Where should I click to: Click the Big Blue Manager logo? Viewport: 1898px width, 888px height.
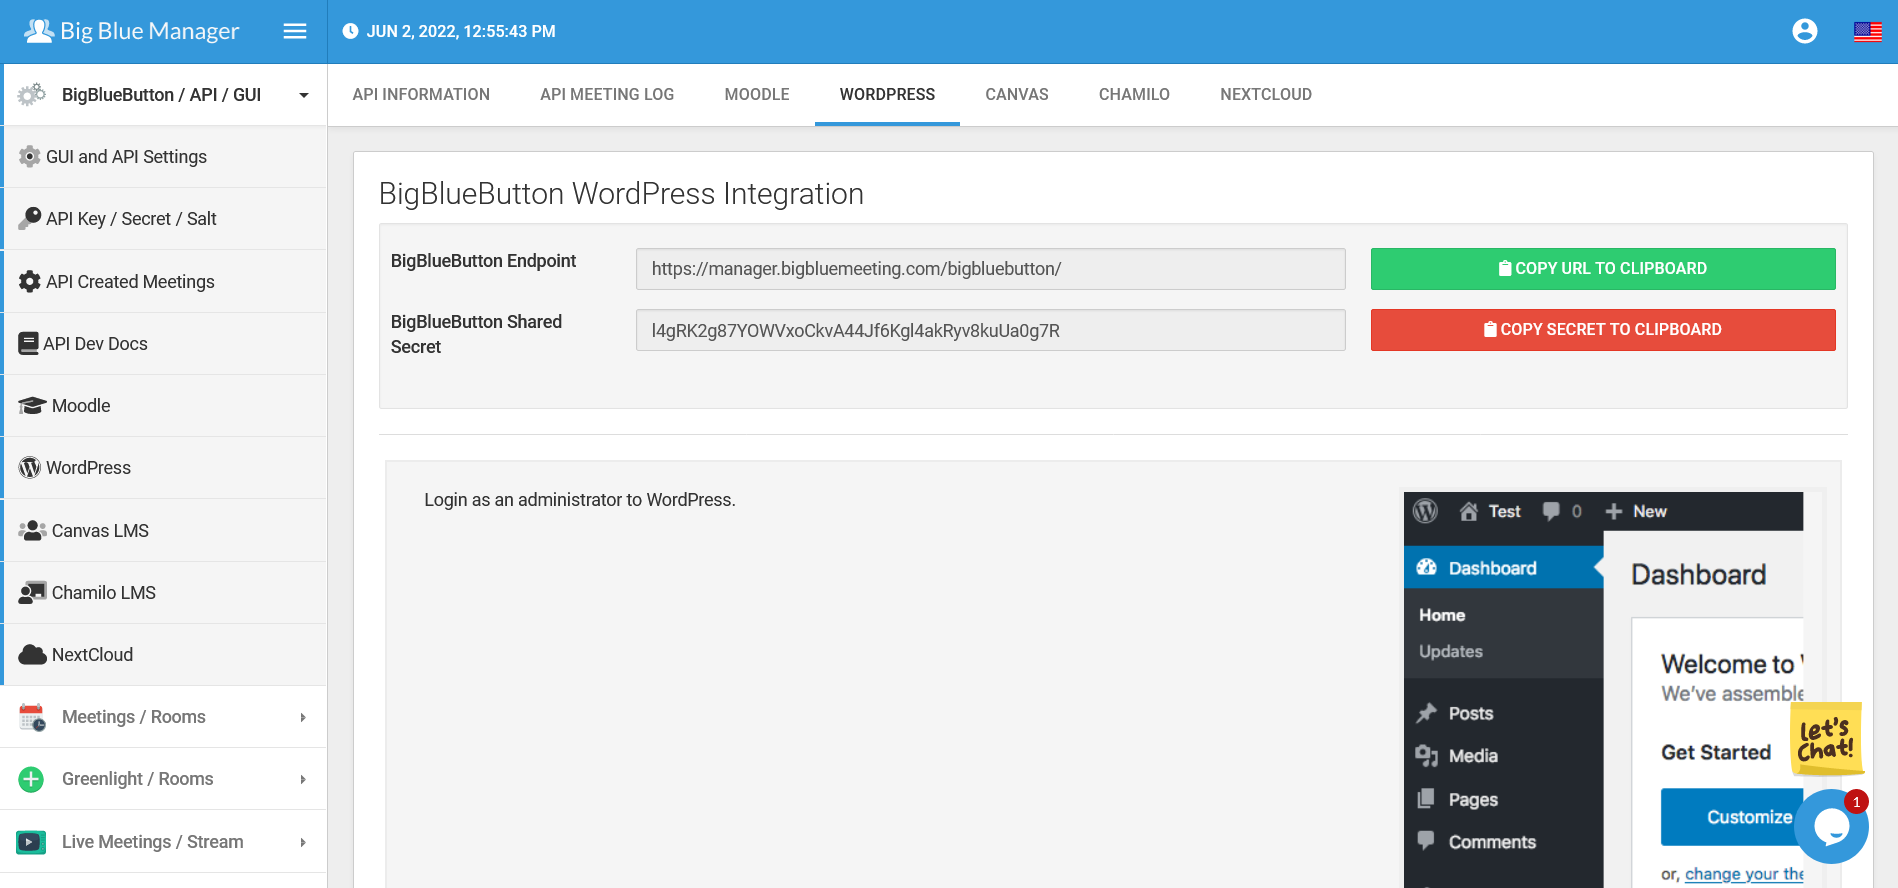coord(132,31)
